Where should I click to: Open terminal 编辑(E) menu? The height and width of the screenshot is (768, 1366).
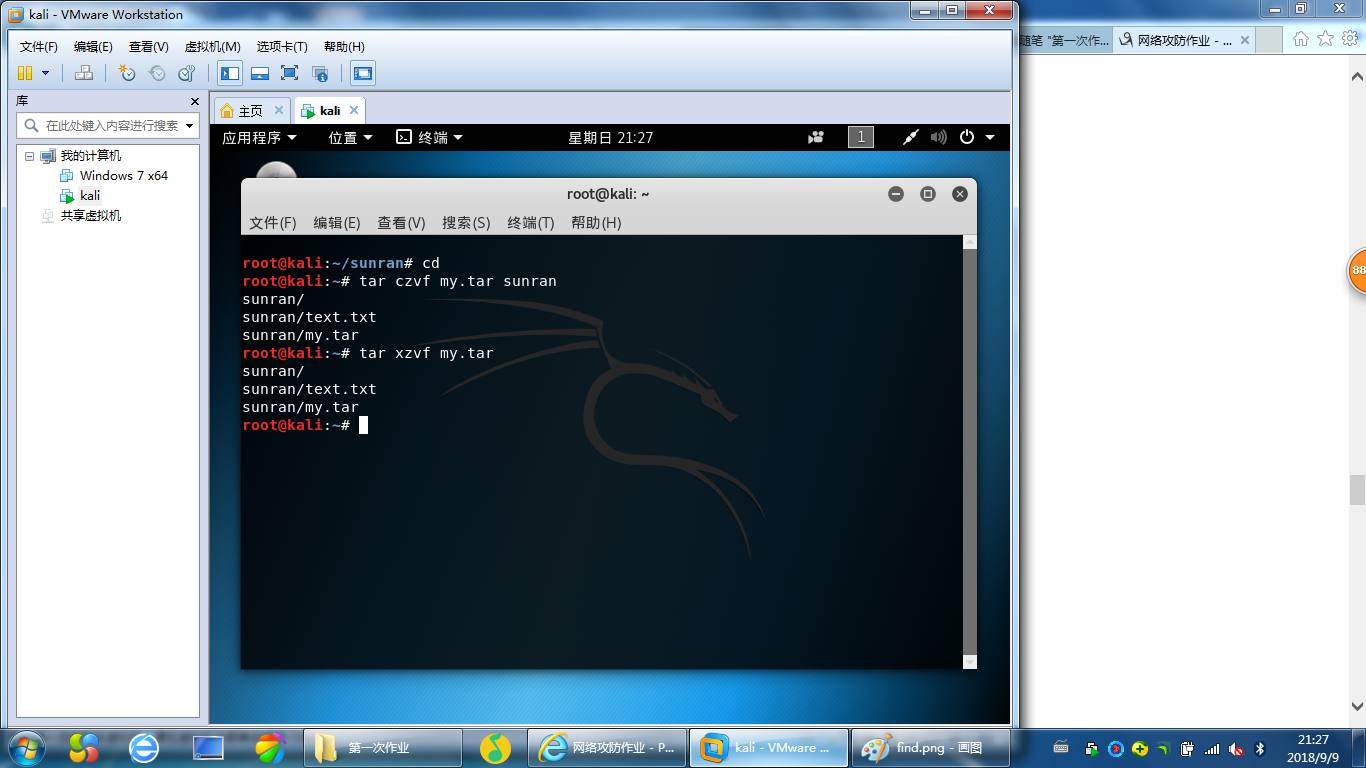(337, 222)
